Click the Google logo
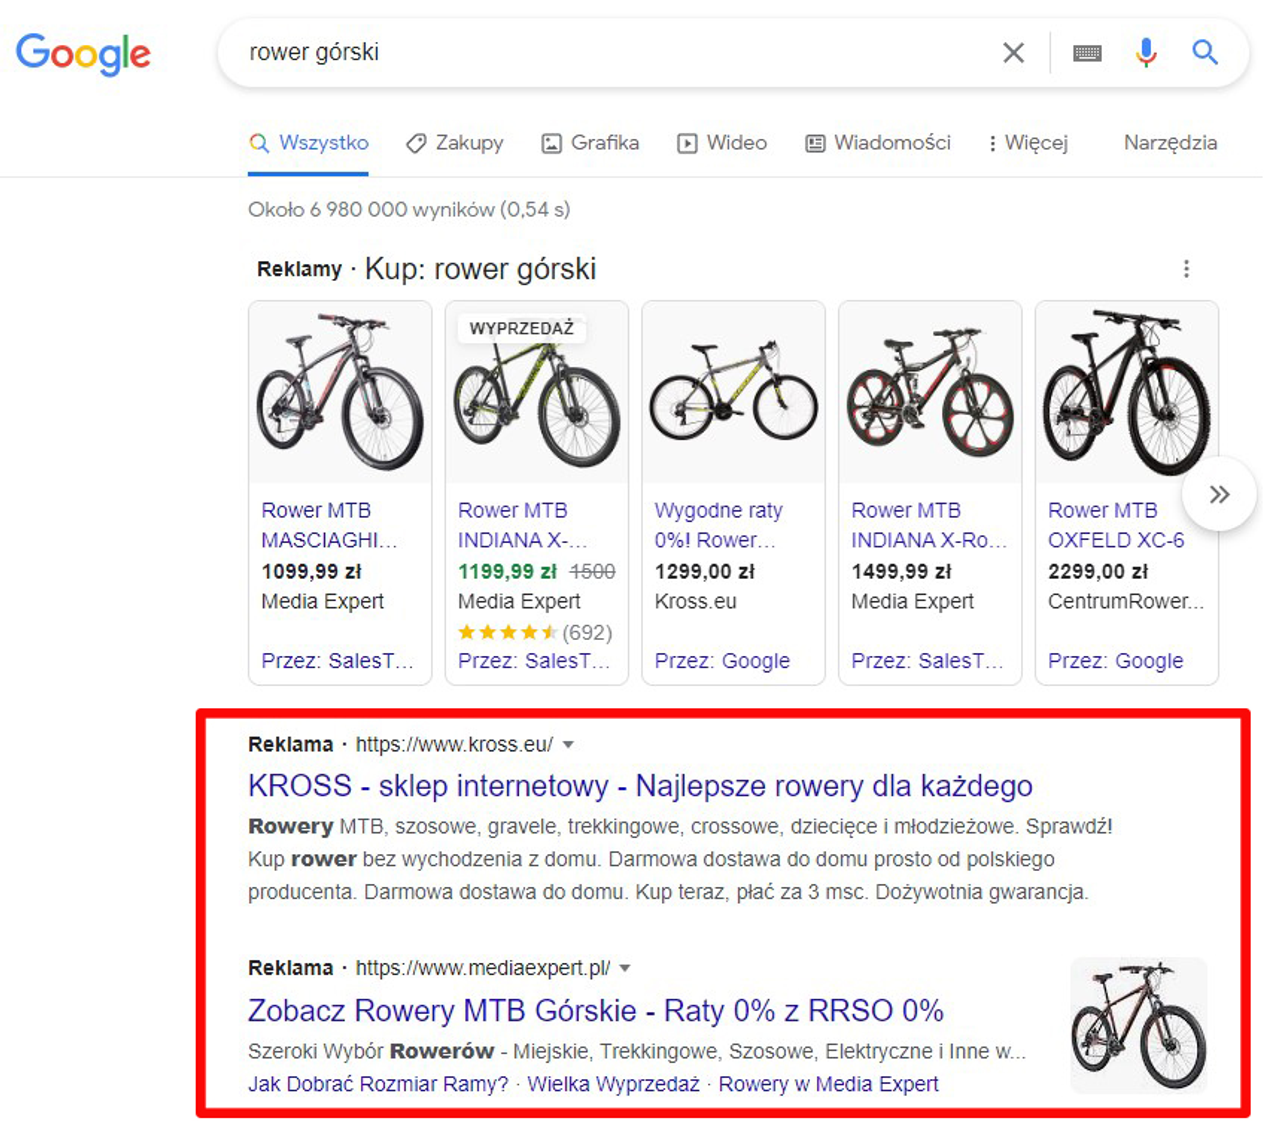Screen dimensions: 1280x1138 [x=82, y=55]
